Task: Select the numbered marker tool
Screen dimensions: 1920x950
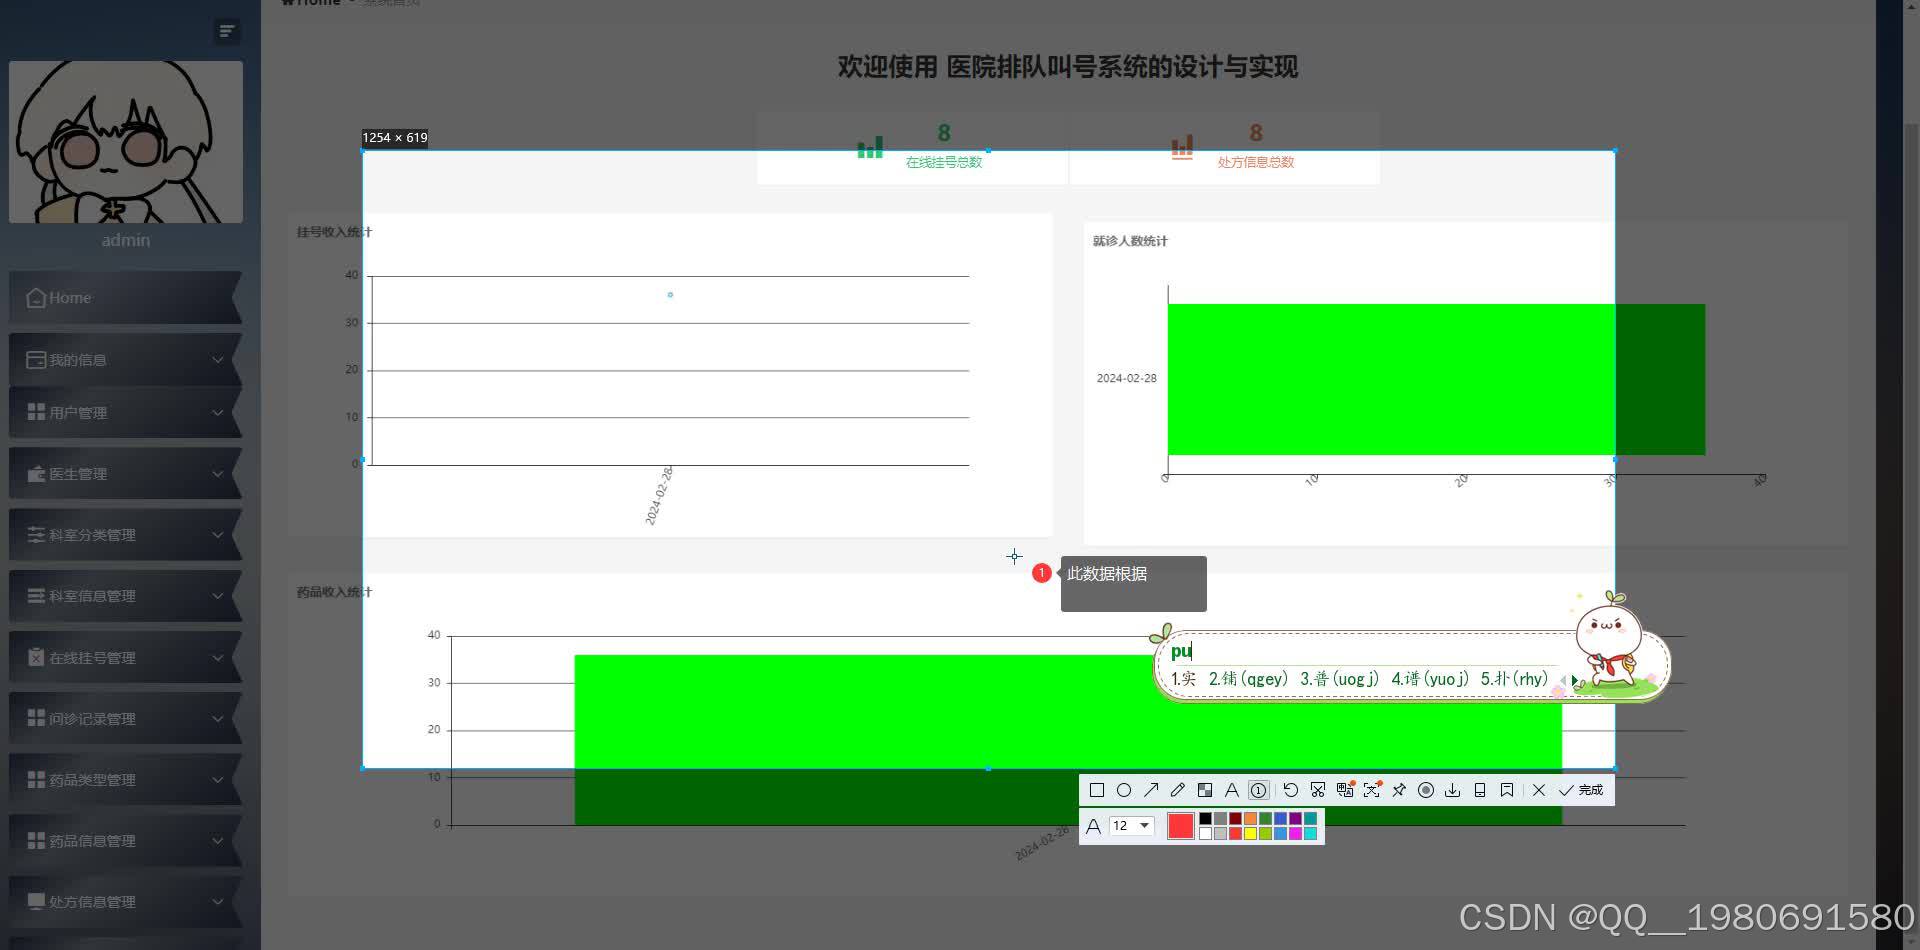Action: 1259,790
